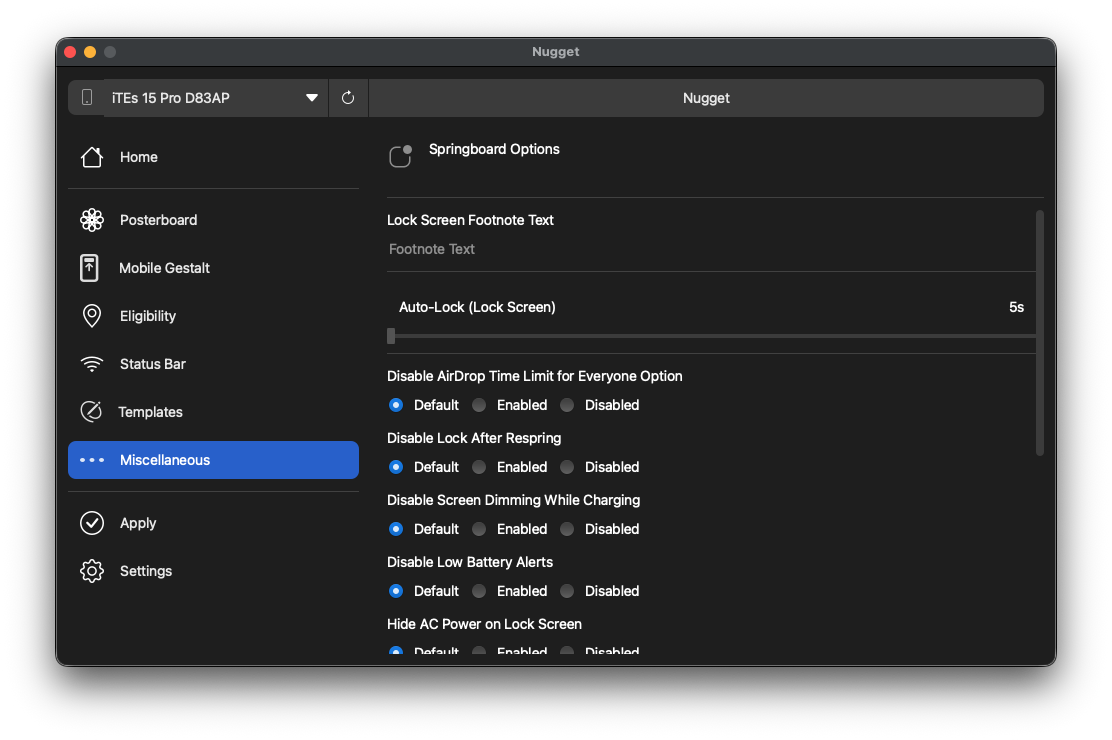Switch to the Miscellaneous section
The width and height of the screenshot is (1112, 740).
pyautogui.click(x=213, y=460)
